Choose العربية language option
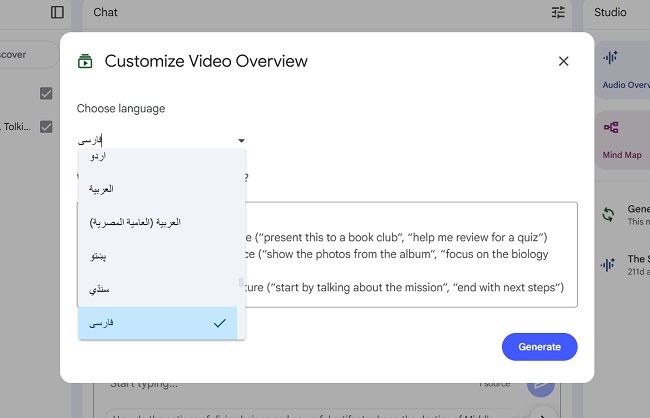 101,188
